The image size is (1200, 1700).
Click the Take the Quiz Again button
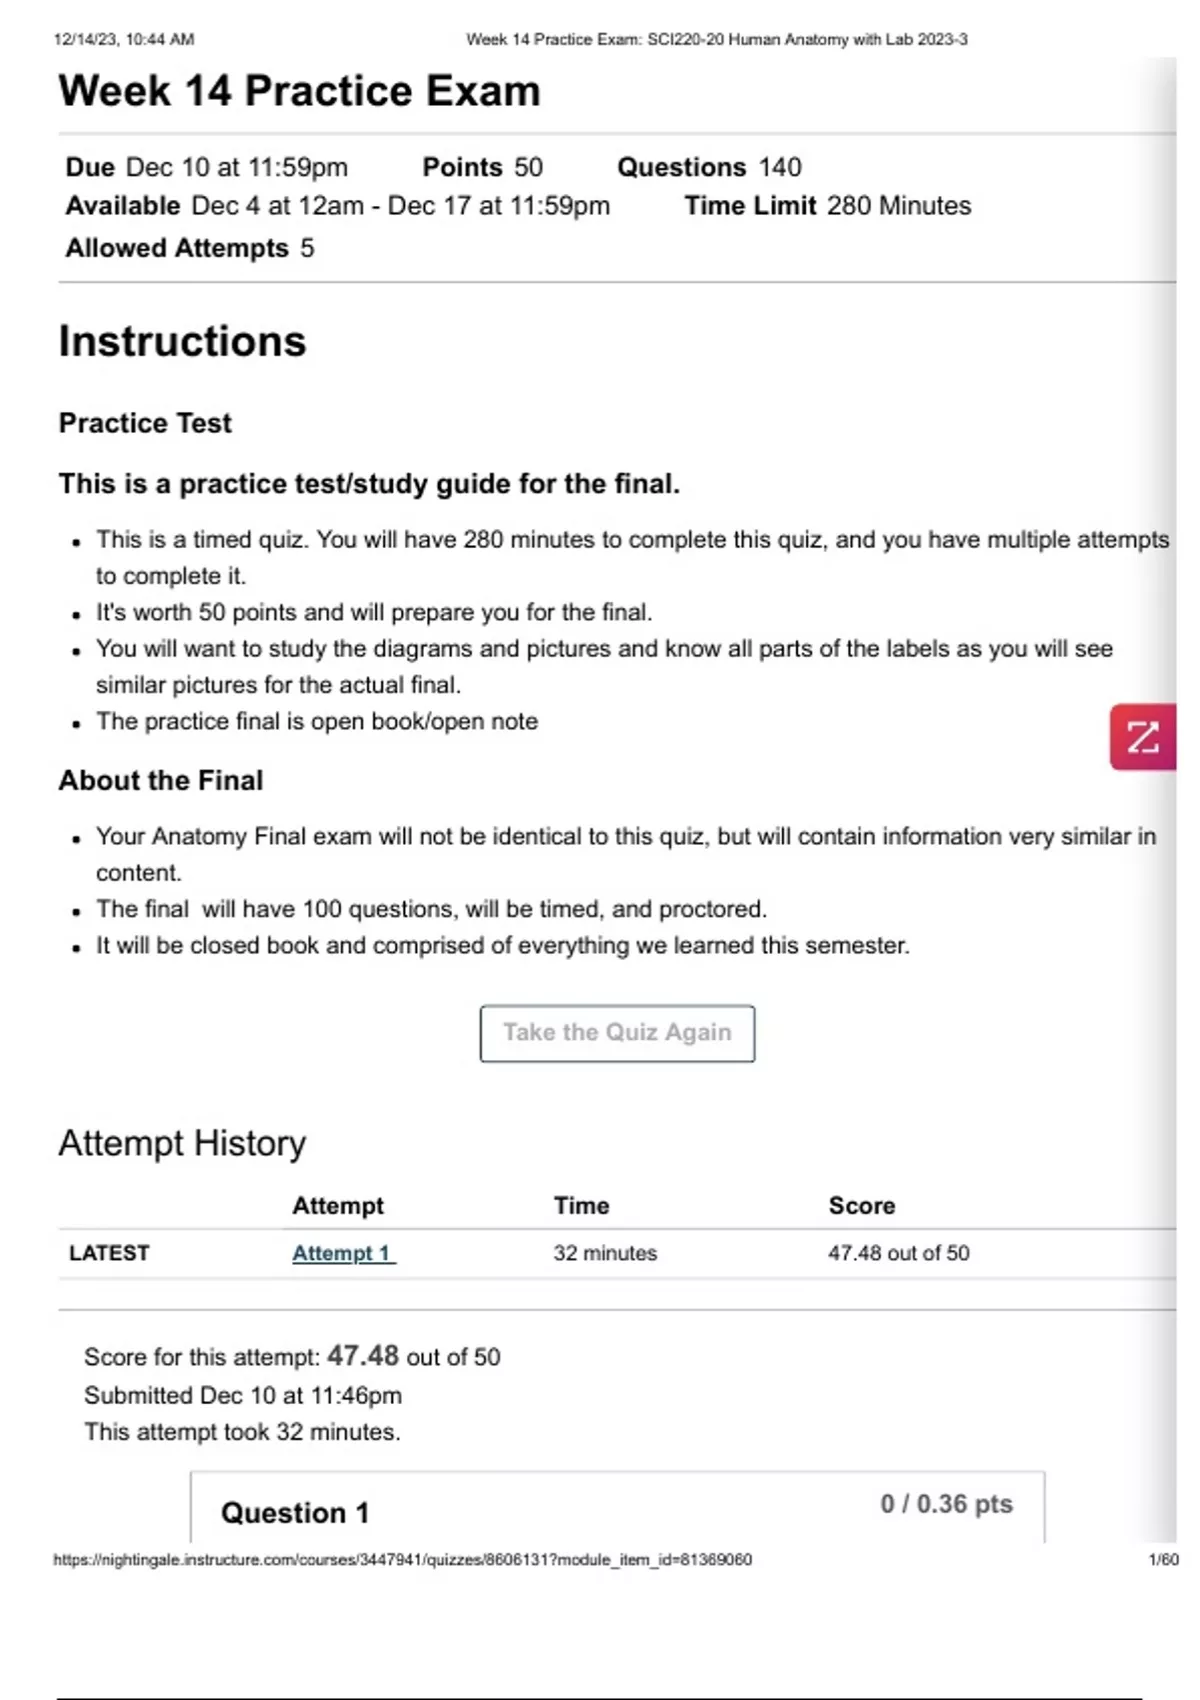(x=617, y=1033)
